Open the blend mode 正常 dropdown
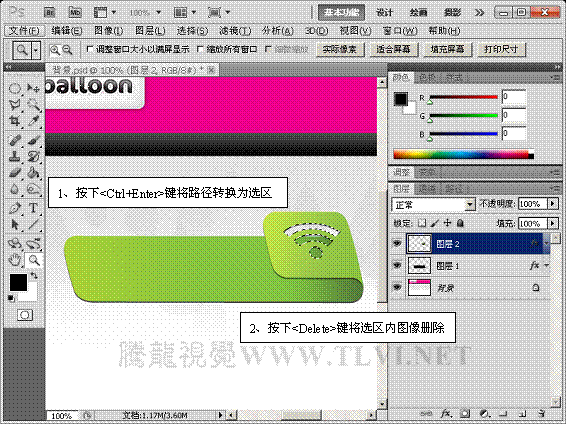This screenshot has height=424, width=566. 434,205
